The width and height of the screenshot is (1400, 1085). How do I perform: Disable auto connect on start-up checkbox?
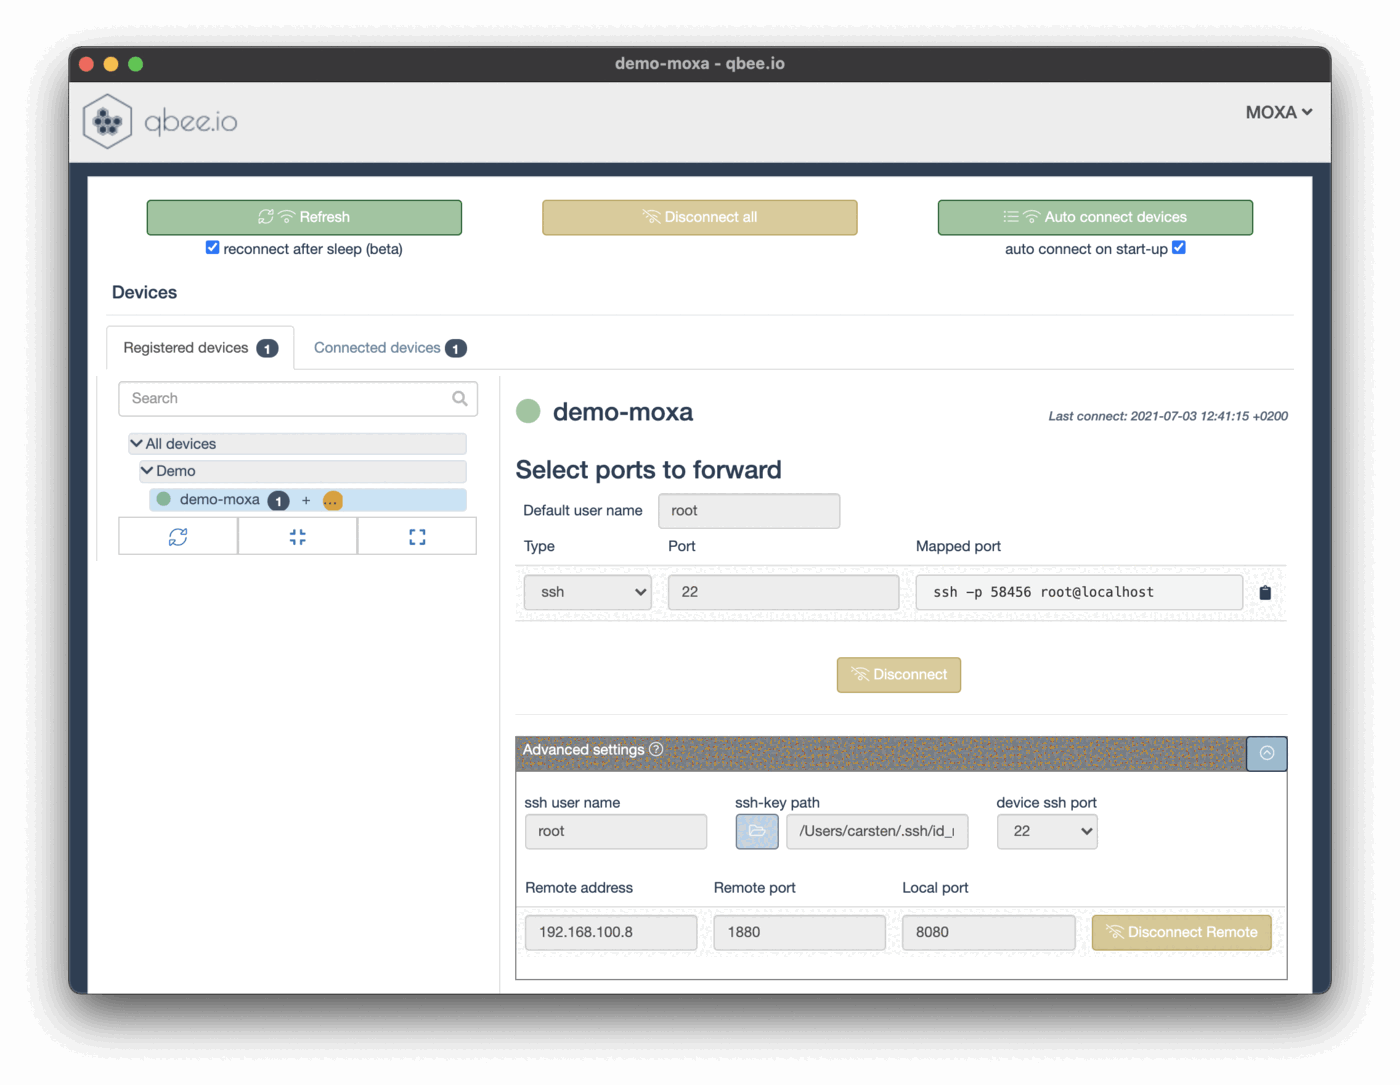(x=1179, y=248)
